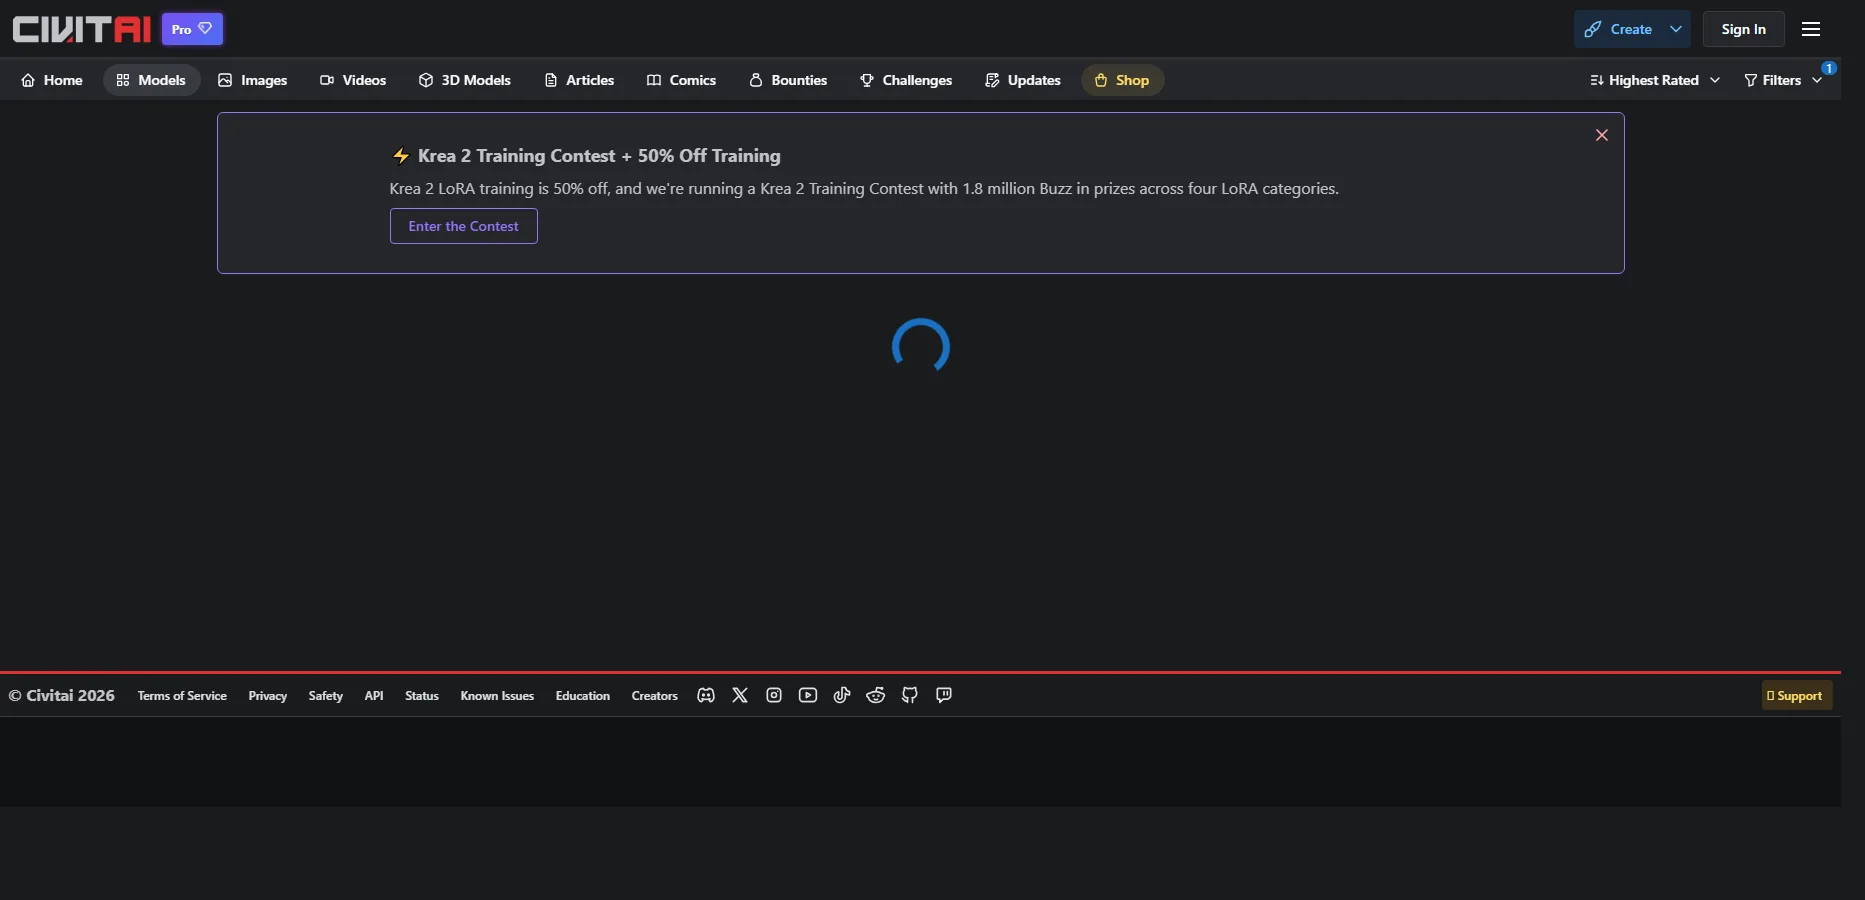Open the Known Issues link
Image resolution: width=1865 pixels, height=900 pixels.
(x=497, y=696)
